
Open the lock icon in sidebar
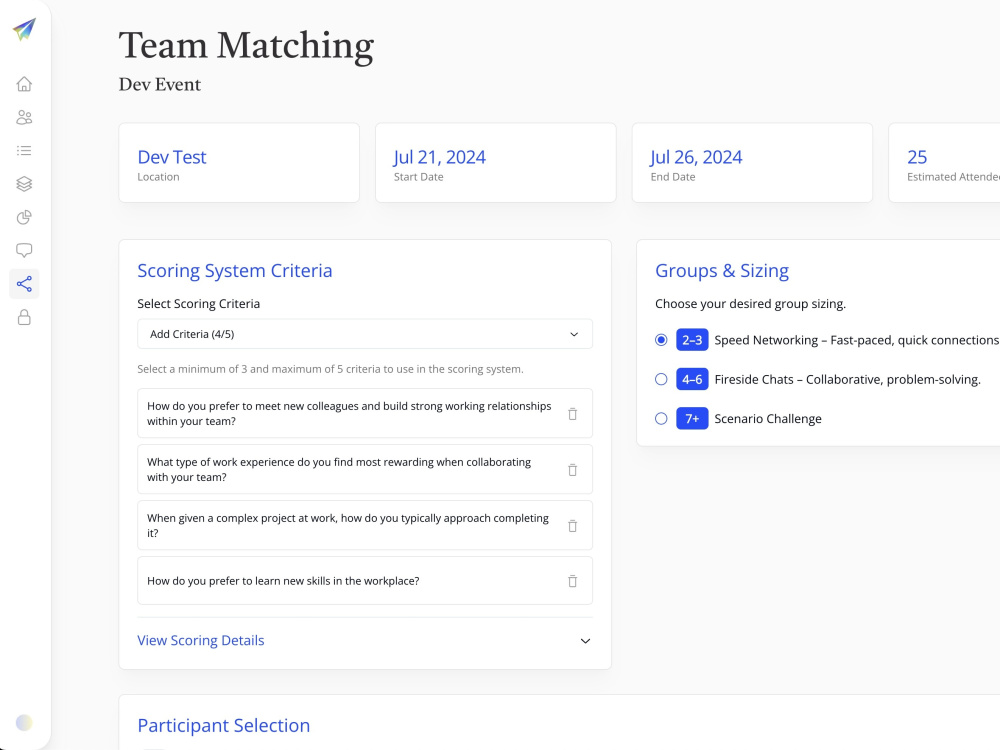(x=24, y=317)
